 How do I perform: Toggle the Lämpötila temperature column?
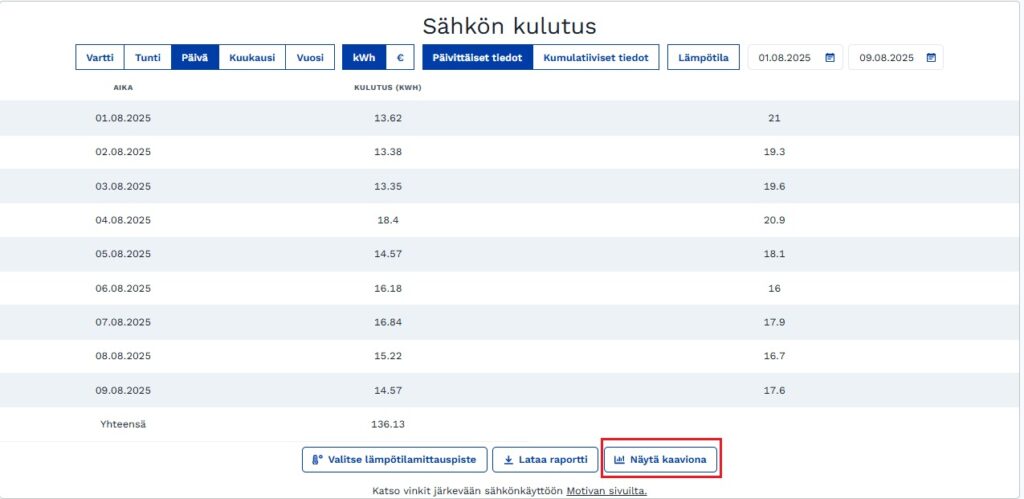[x=704, y=58]
